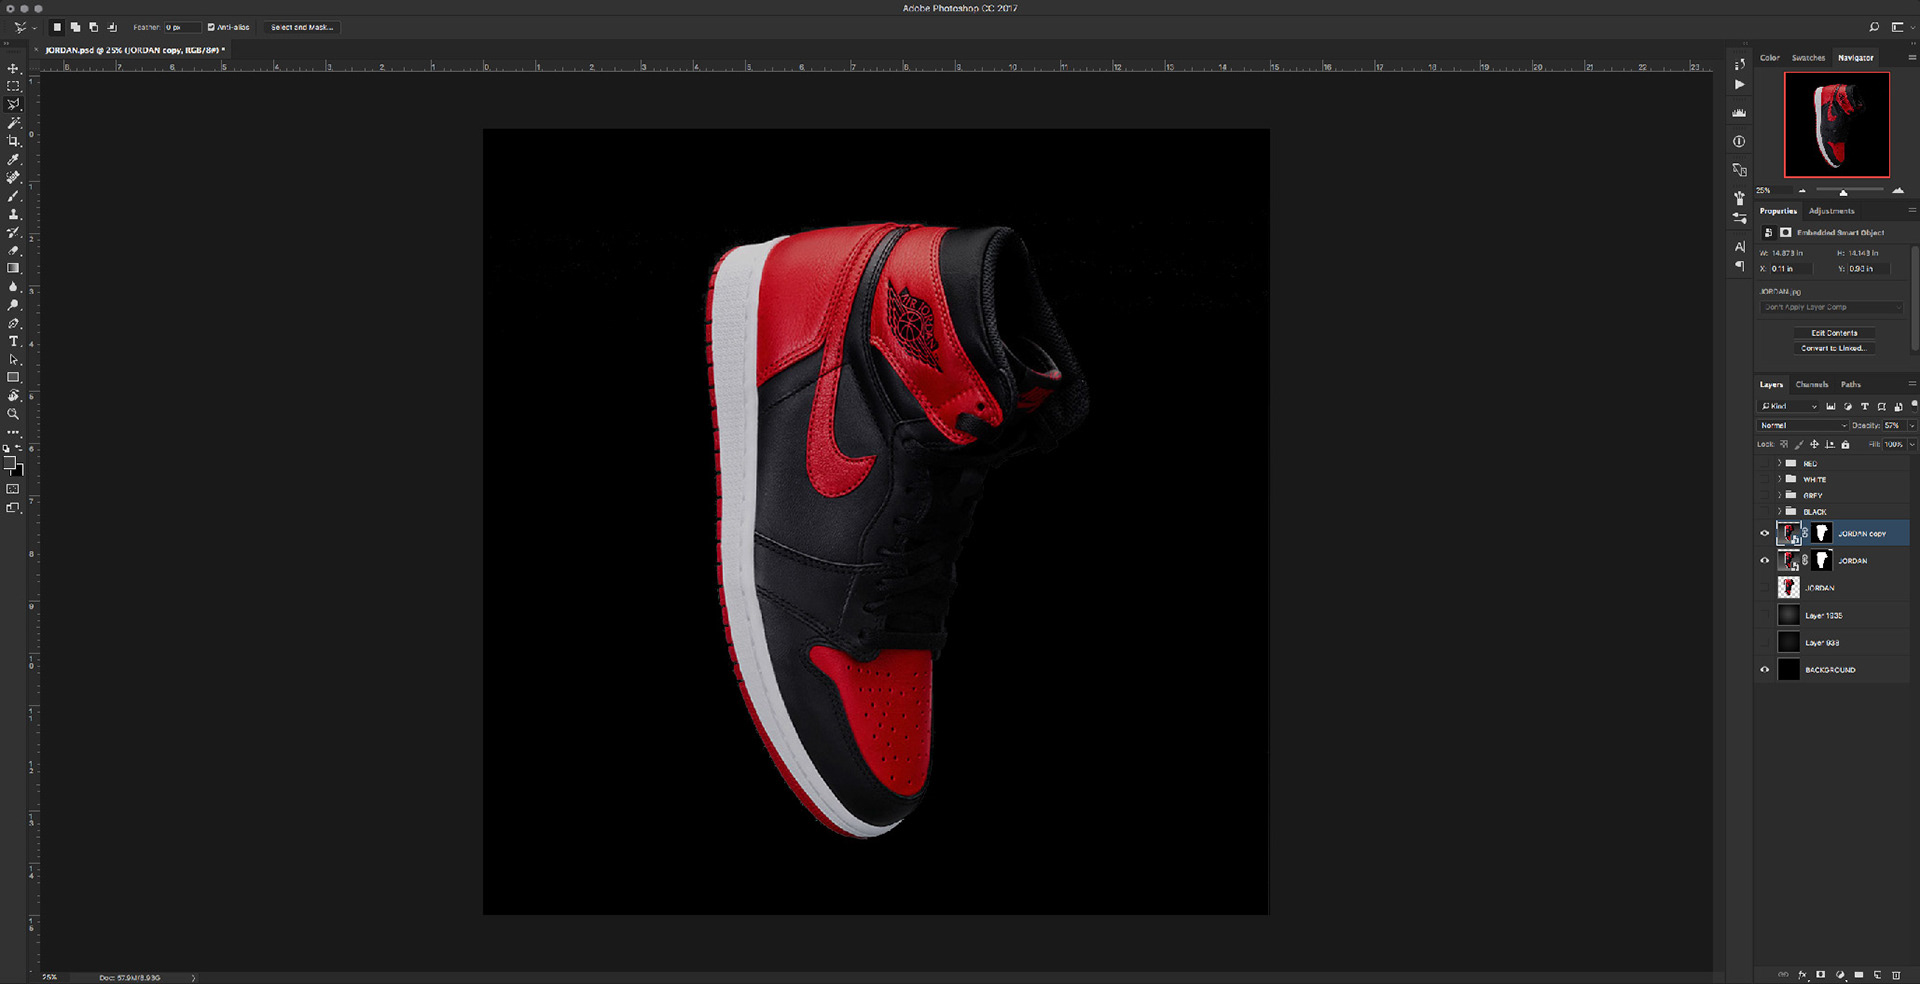Select the Eyedropper tool
1920x984 pixels.
(x=13, y=159)
